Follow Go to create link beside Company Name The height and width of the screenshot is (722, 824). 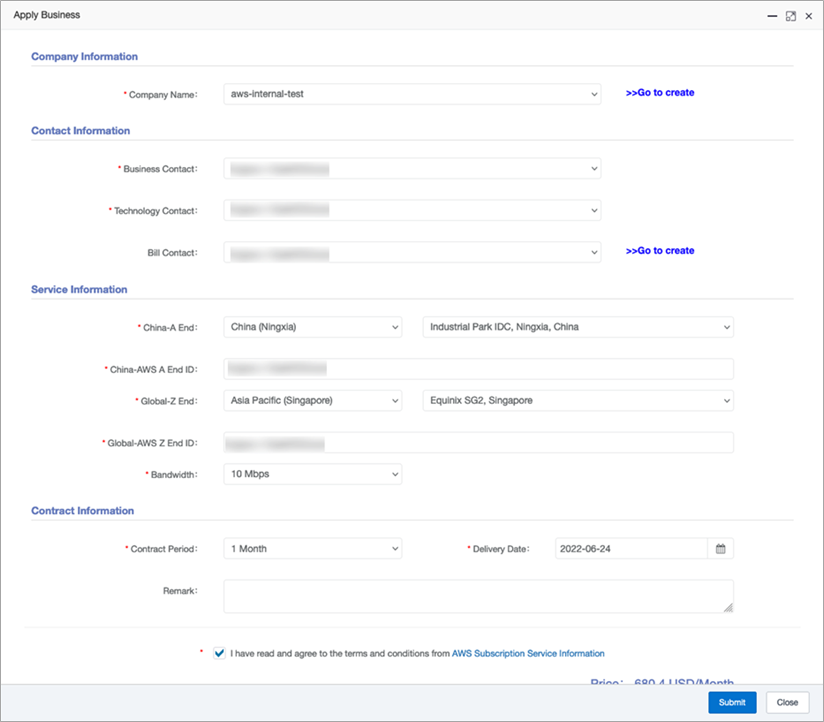[x=660, y=92]
